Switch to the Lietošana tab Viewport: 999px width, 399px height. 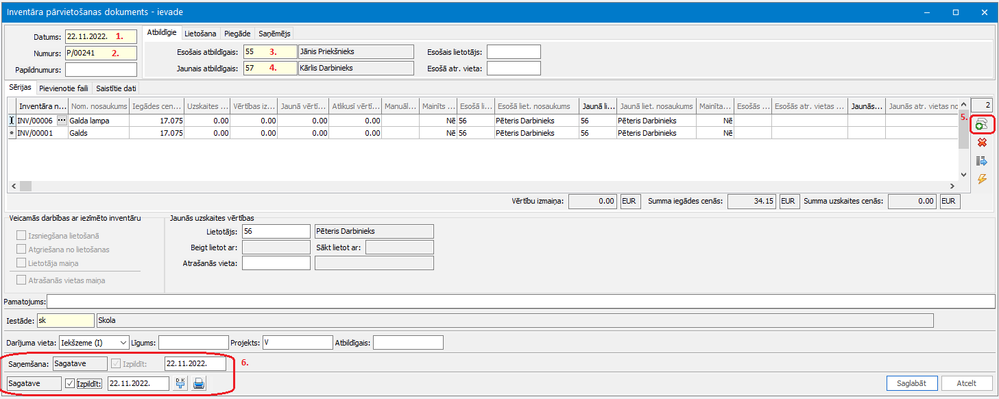200,33
